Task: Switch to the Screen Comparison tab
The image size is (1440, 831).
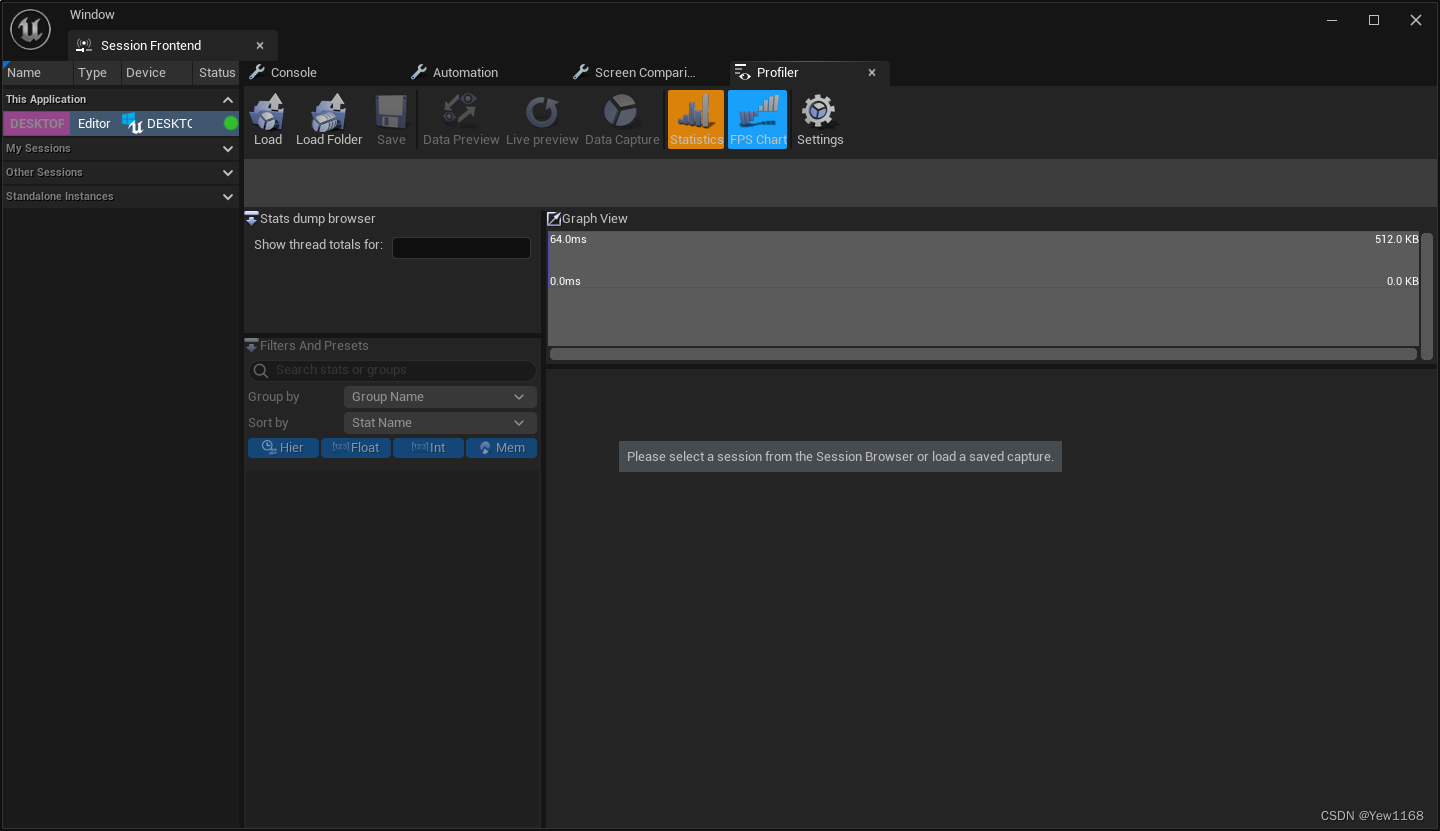Action: click(x=645, y=72)
